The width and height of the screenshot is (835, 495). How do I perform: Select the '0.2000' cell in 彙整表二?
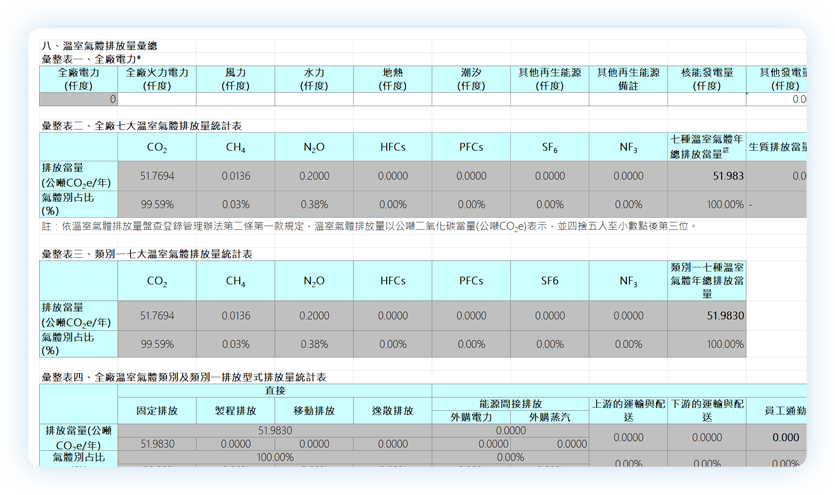pos(314,176)
